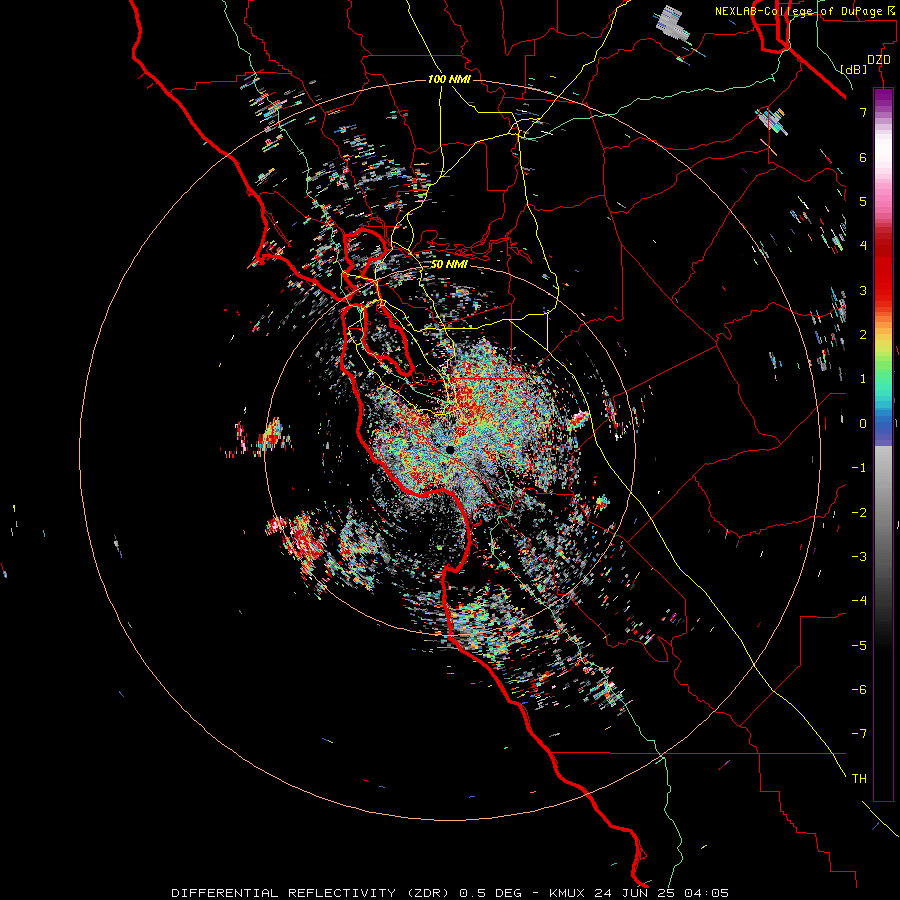Click the "5" value on color scale

[863, 201]
